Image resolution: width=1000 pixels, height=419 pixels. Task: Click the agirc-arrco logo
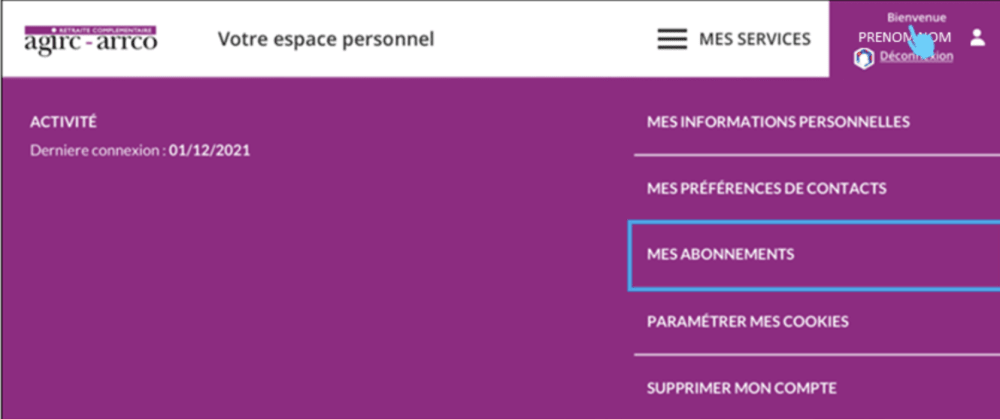[x=90, y=40]
